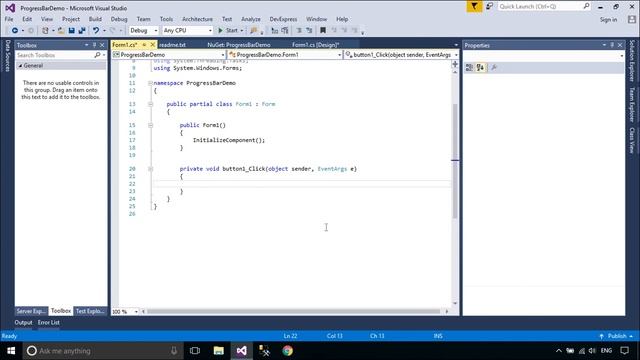The height and width of the screenshot is (360, 640).
Task: Uncomment the selected lines icon
Action: click(x=309, y=31)
